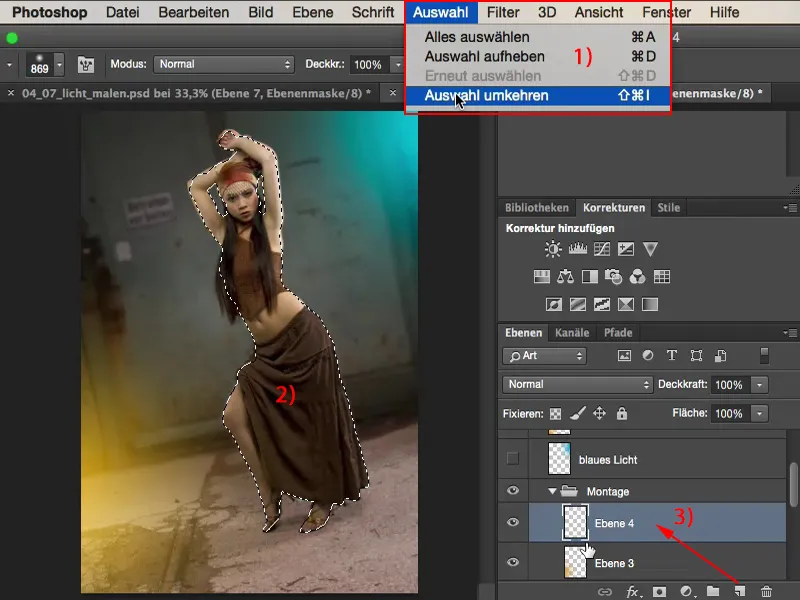Select the Ebene 3 layer thumbnail
800x600 pixels.
pyautogui.click(x=576, y=562)
